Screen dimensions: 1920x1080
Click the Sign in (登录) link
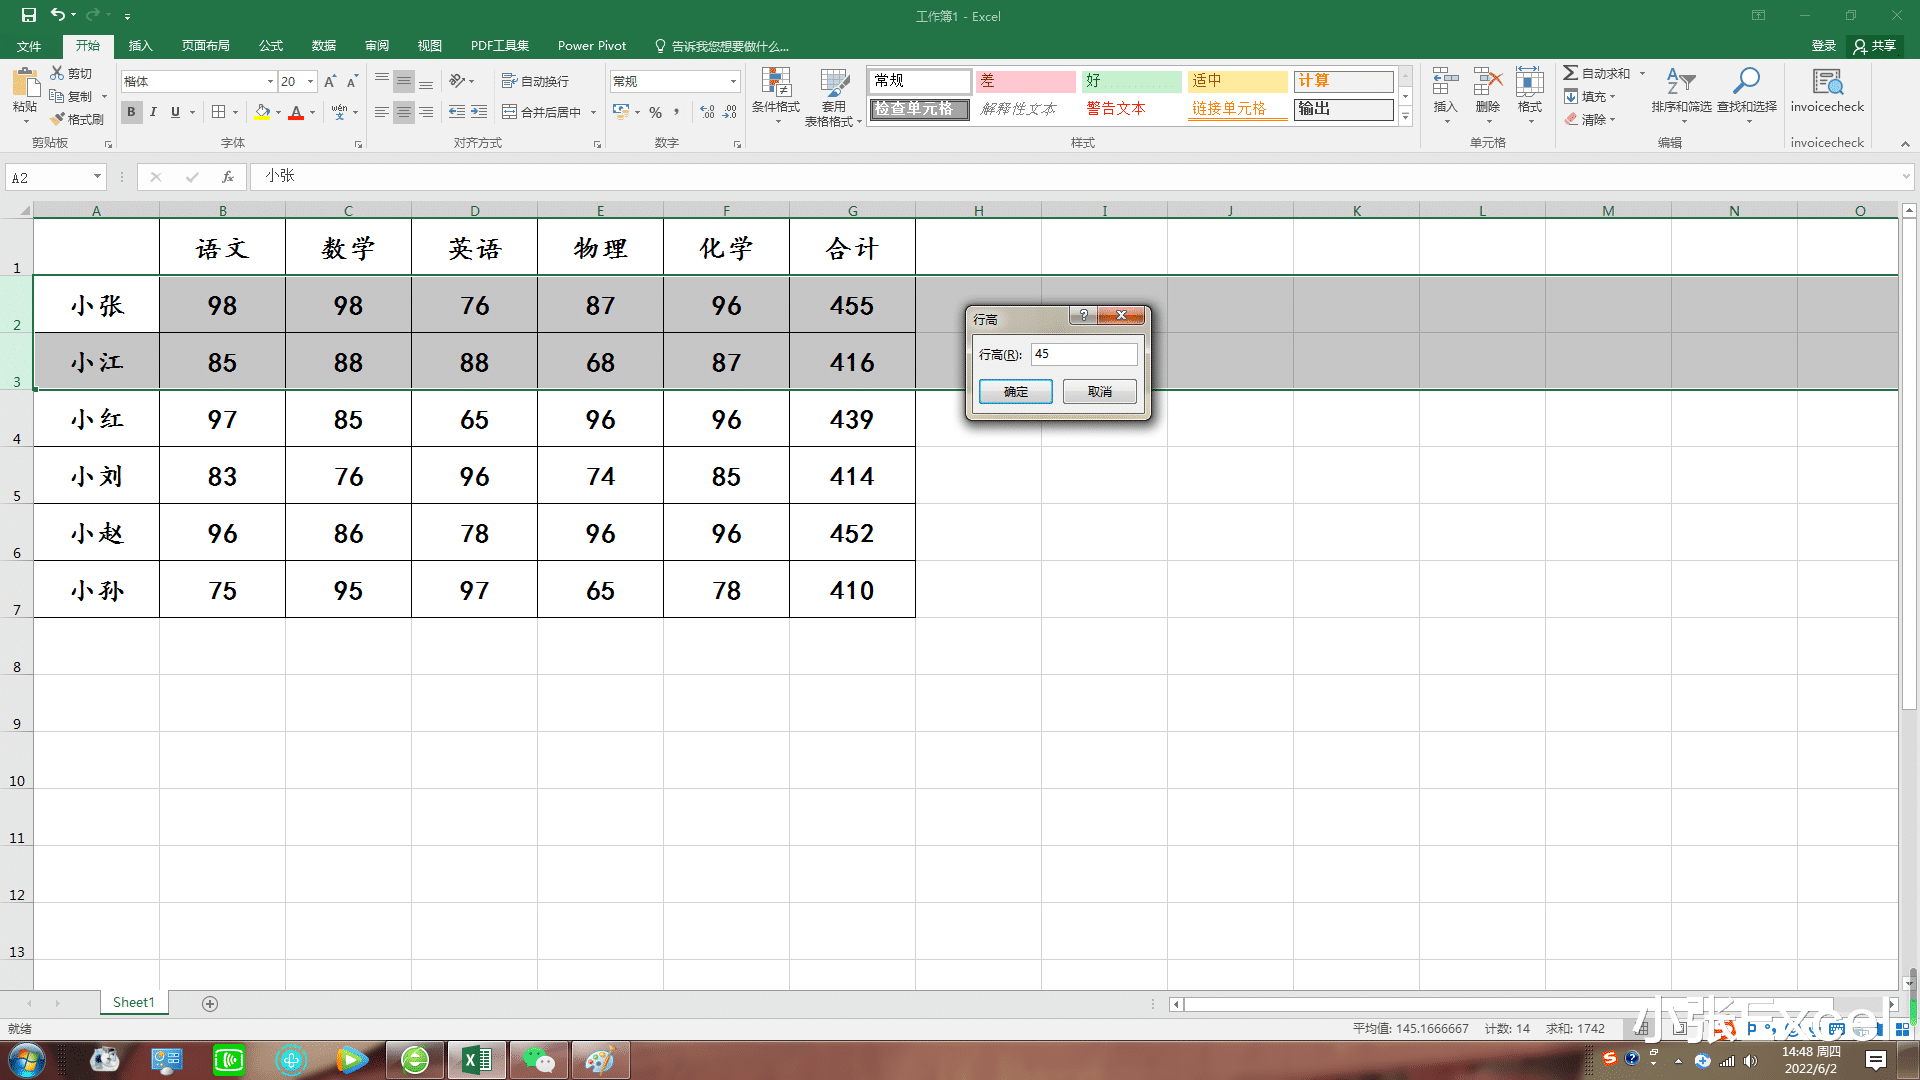[1823, 46]
